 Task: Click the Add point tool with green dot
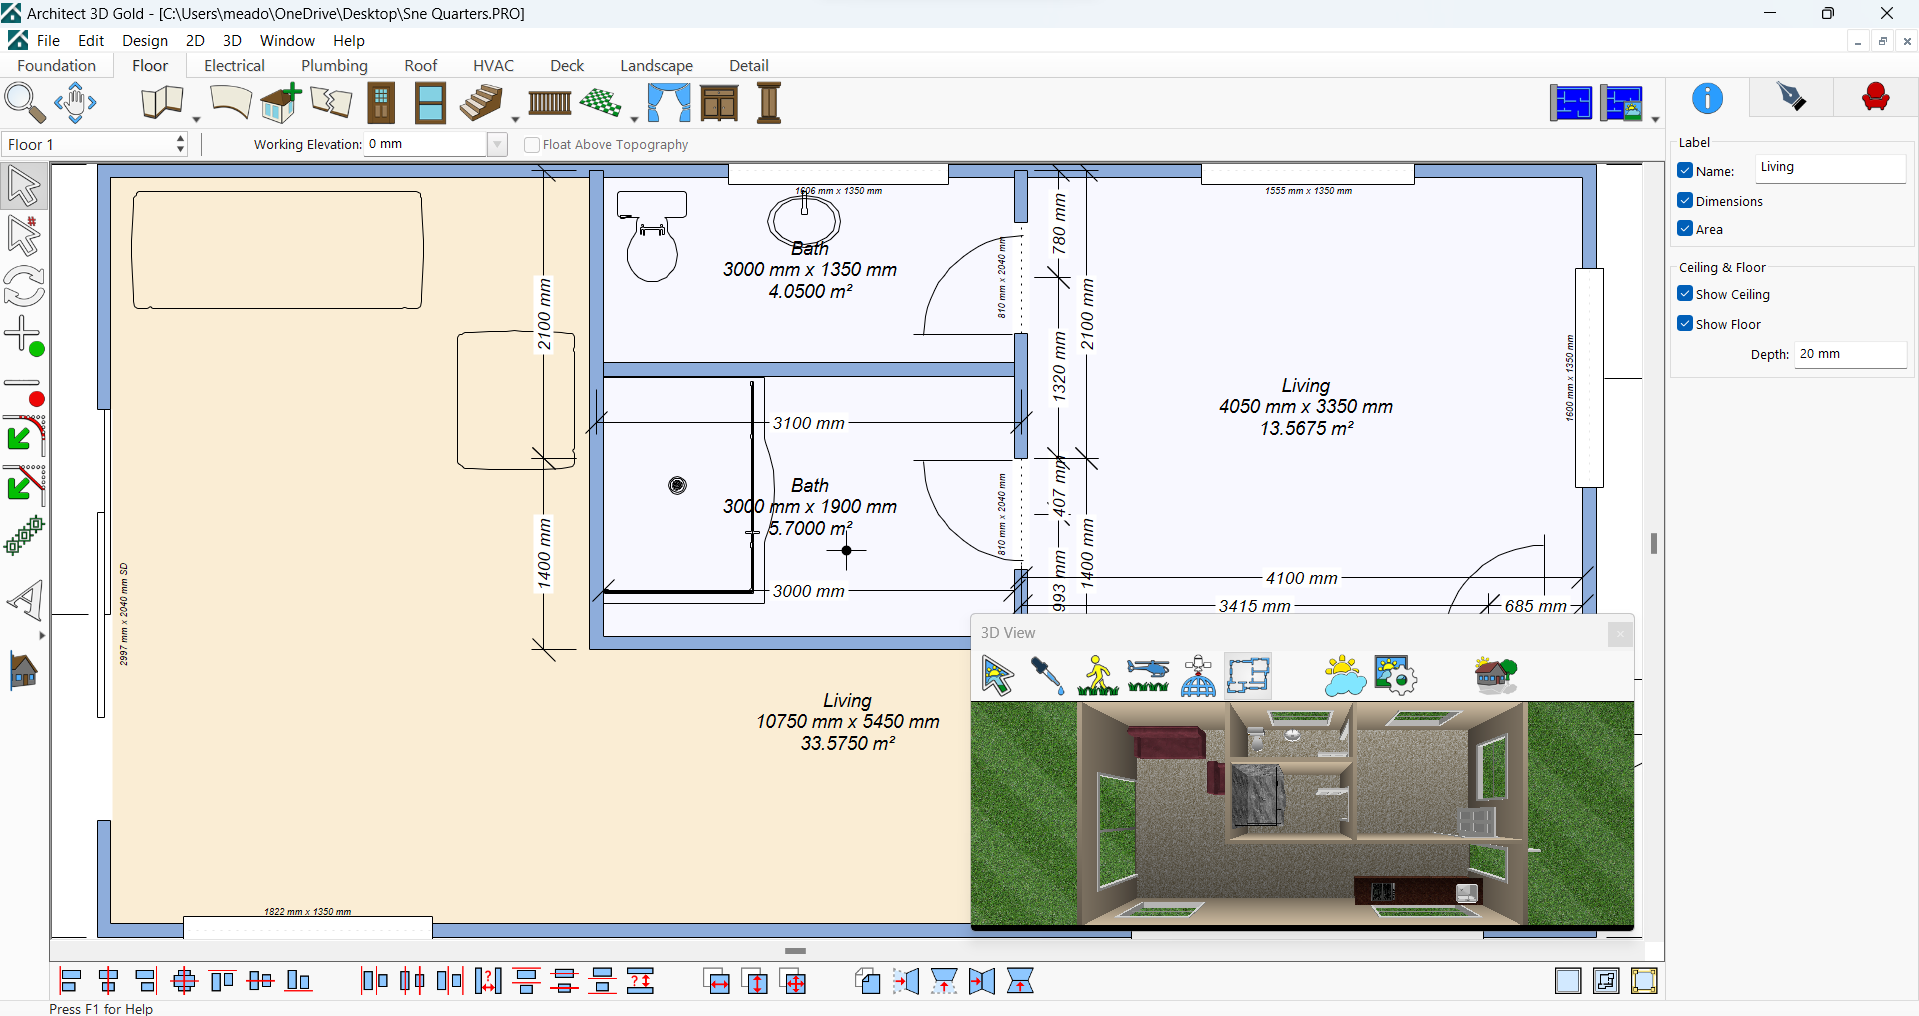click(24, 337)
